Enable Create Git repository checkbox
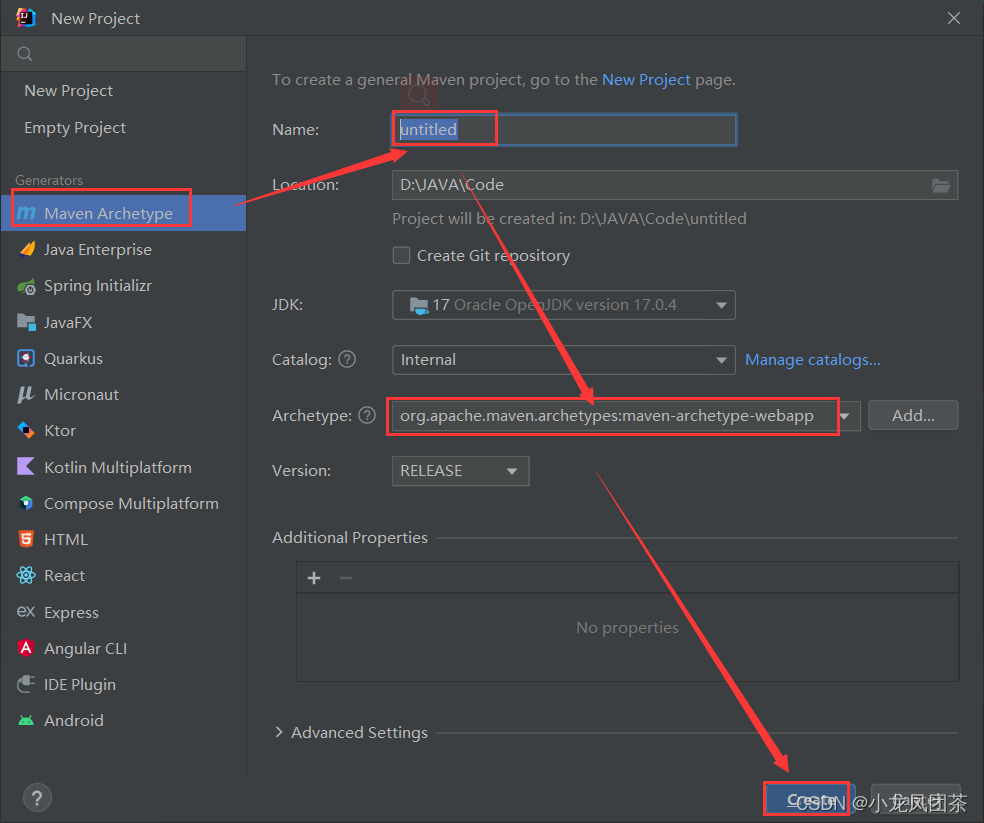The image size is (984, 823). point(402,256)
